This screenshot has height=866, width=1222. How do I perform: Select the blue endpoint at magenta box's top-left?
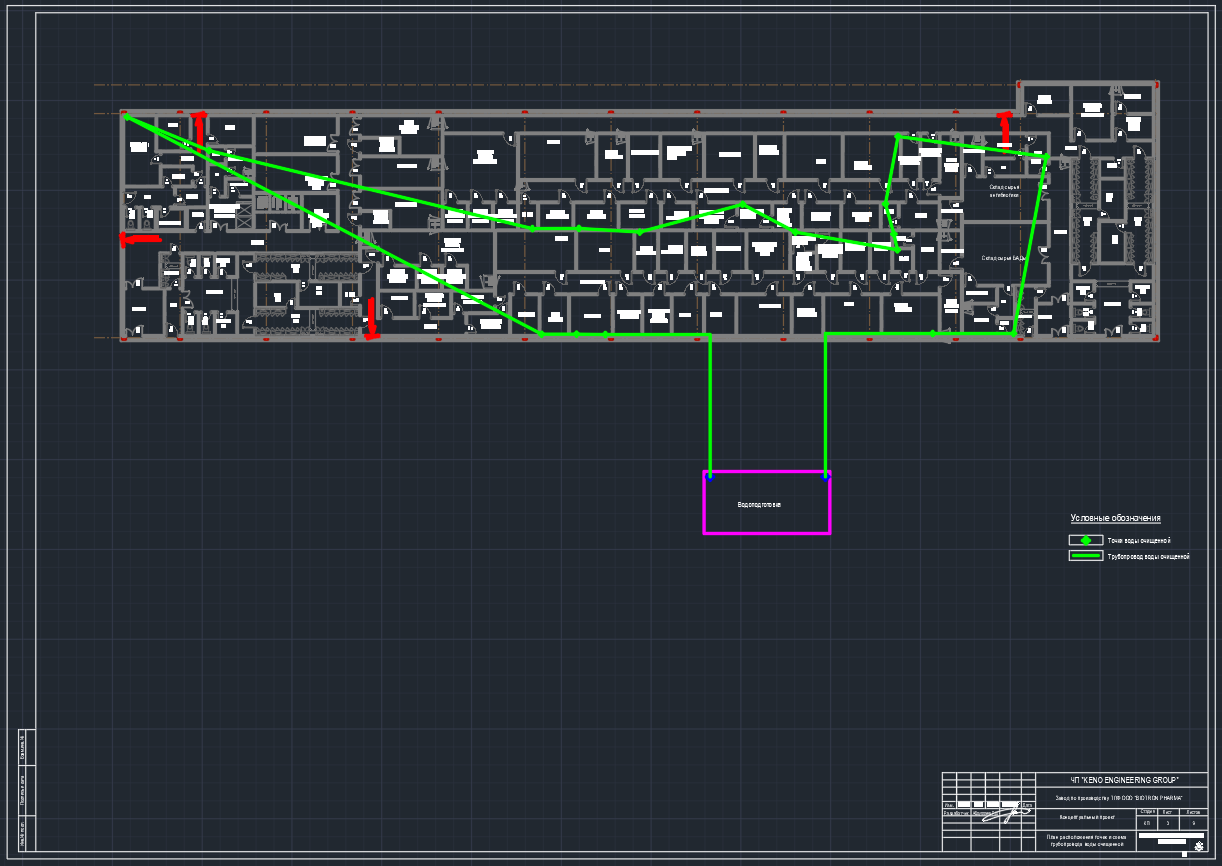coord(709,475)
